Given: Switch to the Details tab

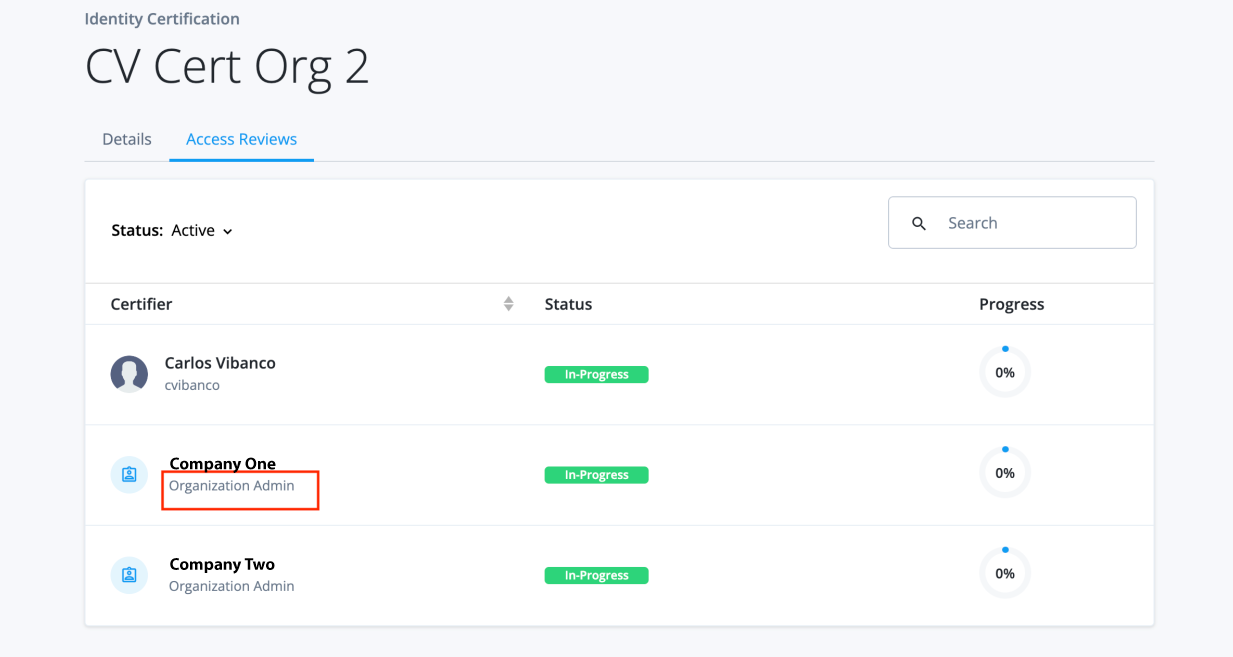Looking at the screenshot, I should 126,139.
